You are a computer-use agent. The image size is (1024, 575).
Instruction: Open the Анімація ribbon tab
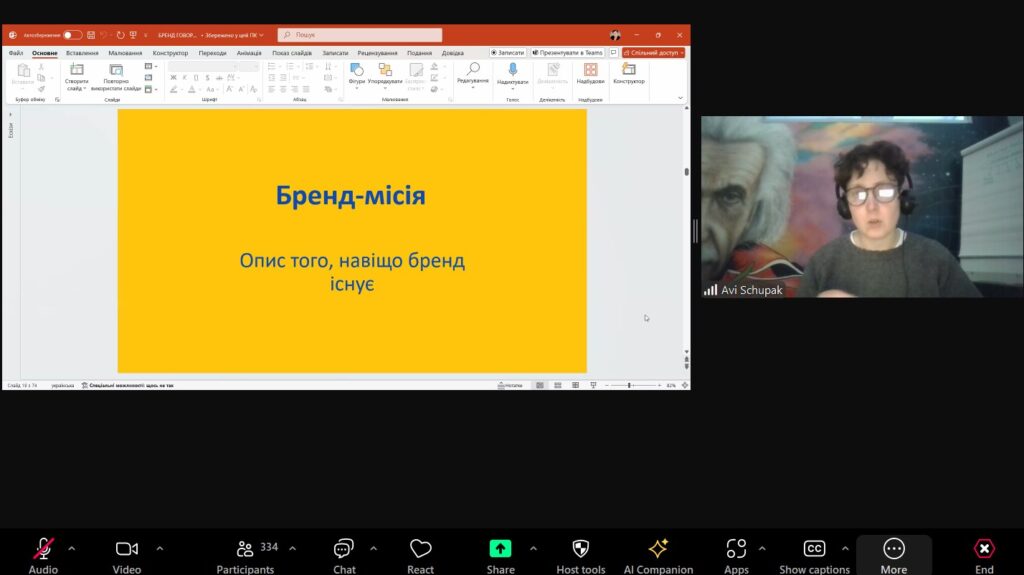coord(249,53)
